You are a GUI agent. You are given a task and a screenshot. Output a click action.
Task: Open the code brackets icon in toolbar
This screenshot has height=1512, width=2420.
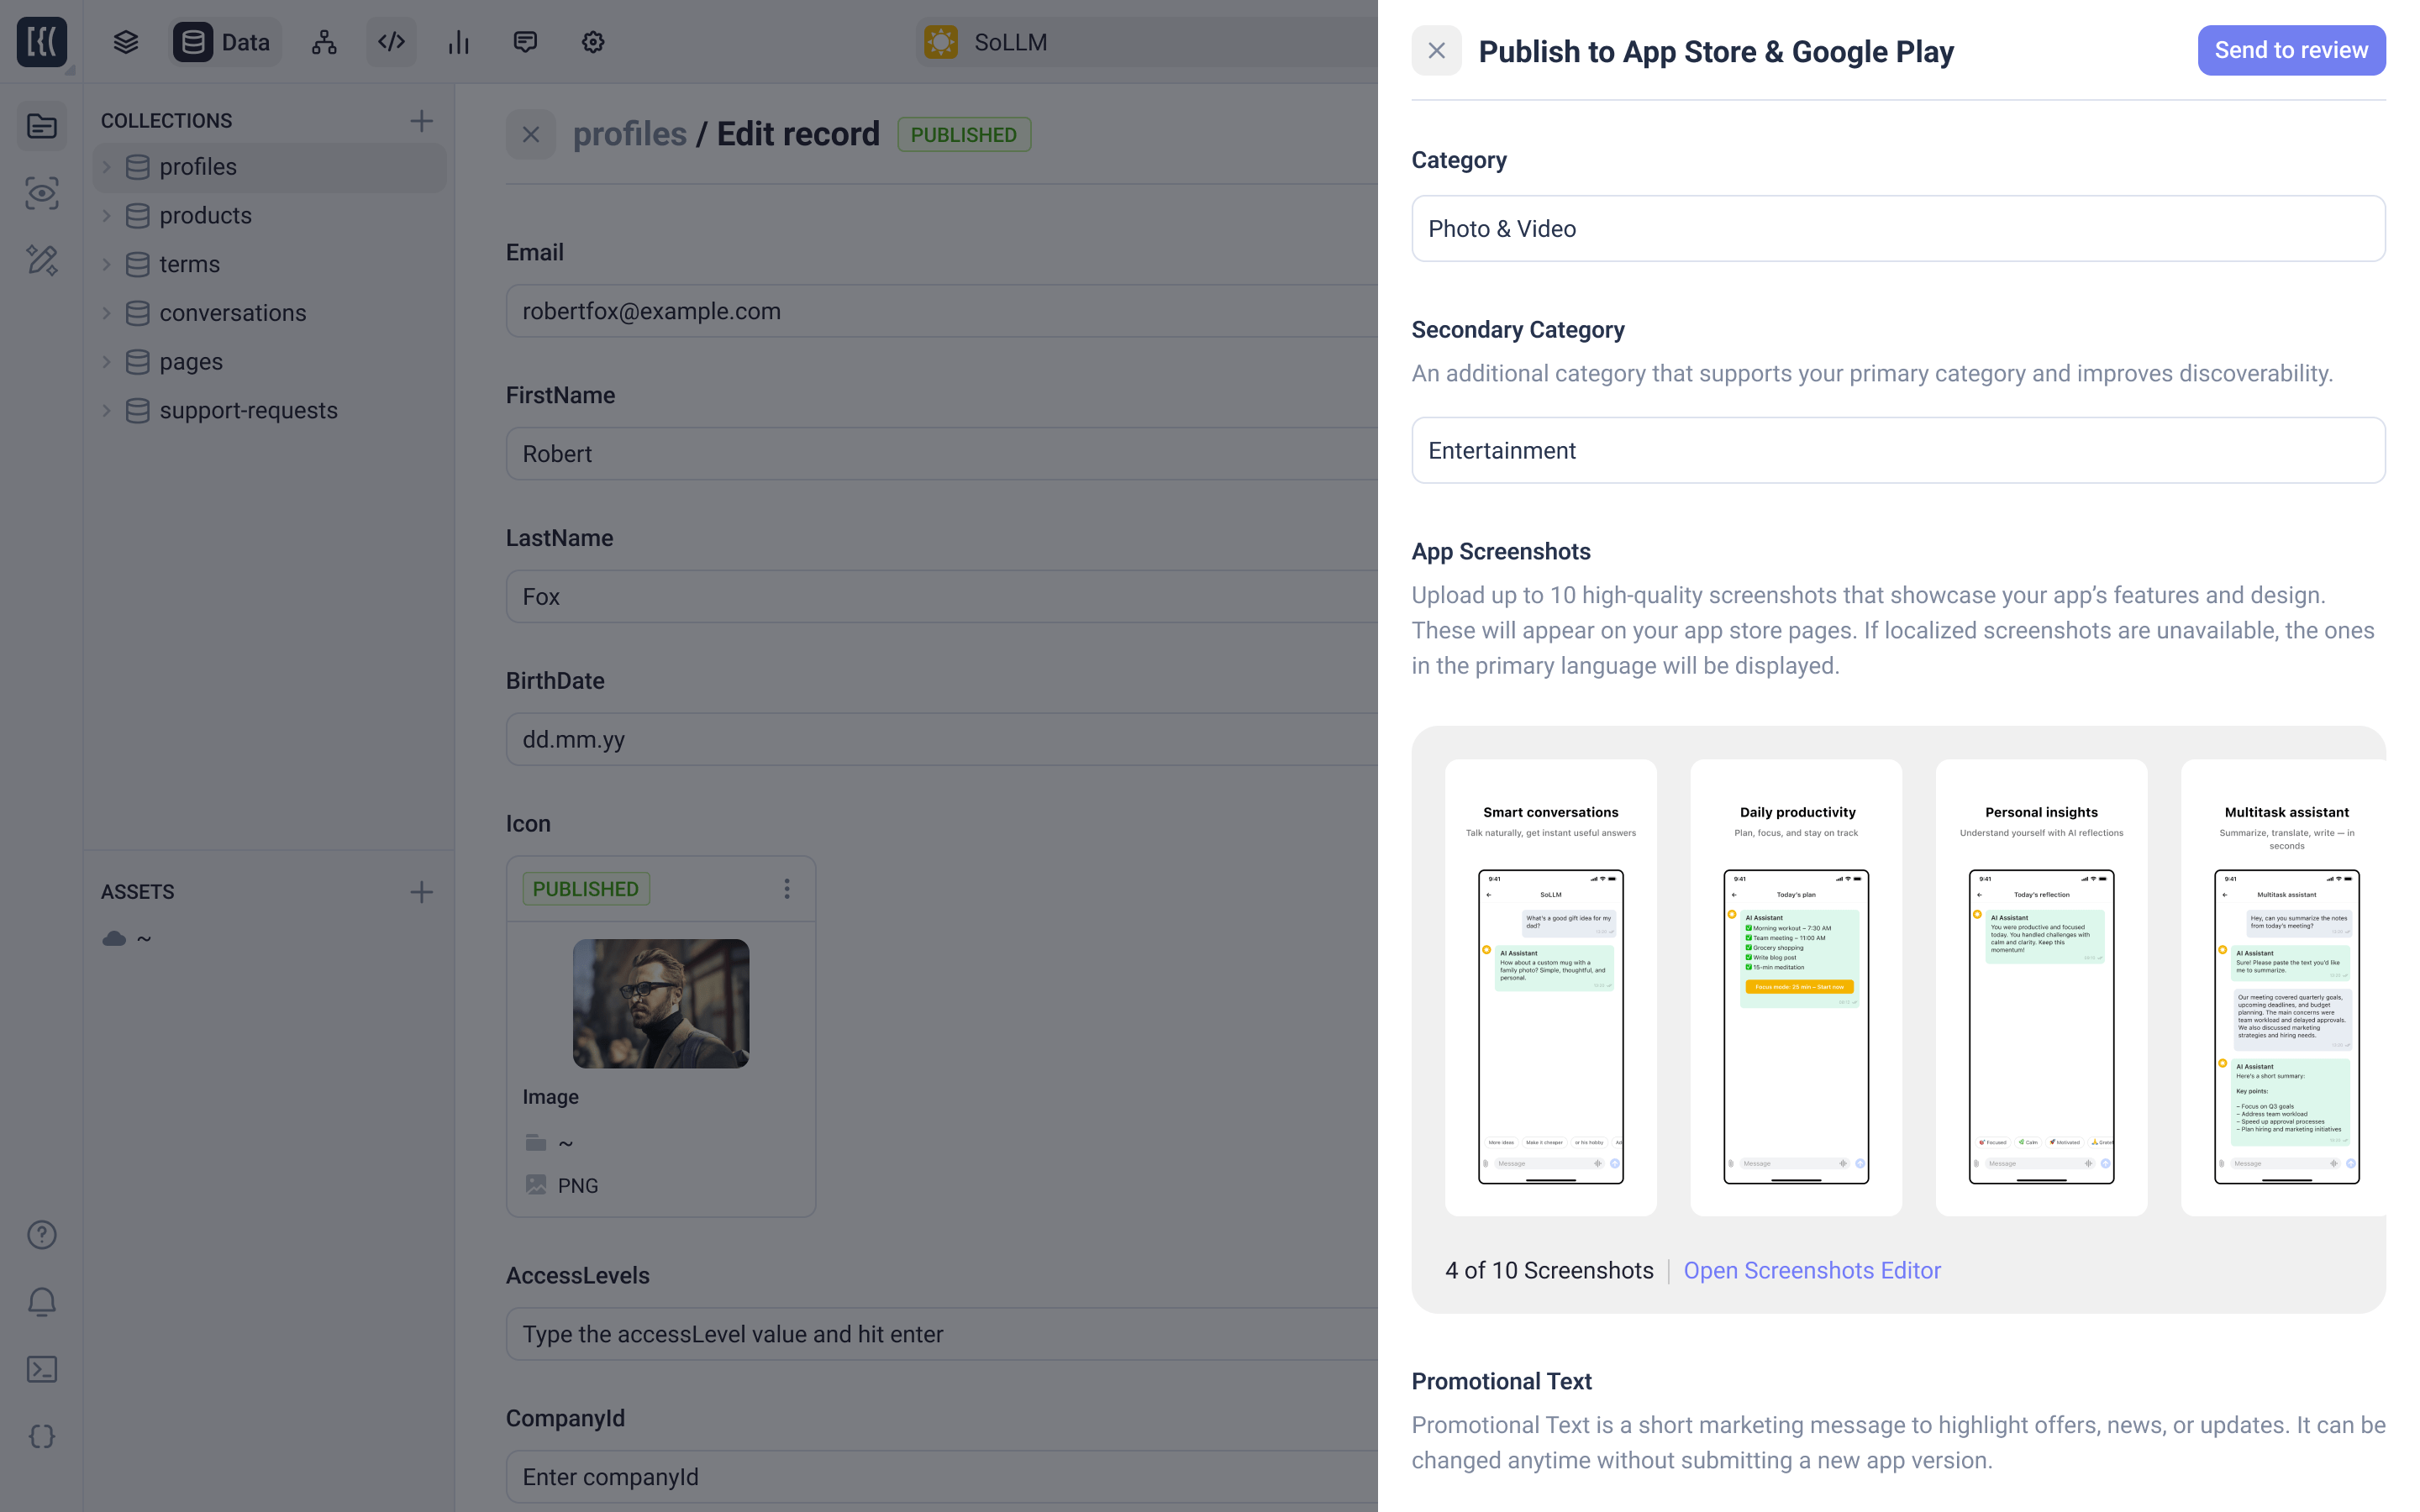(x=391, y=42)
